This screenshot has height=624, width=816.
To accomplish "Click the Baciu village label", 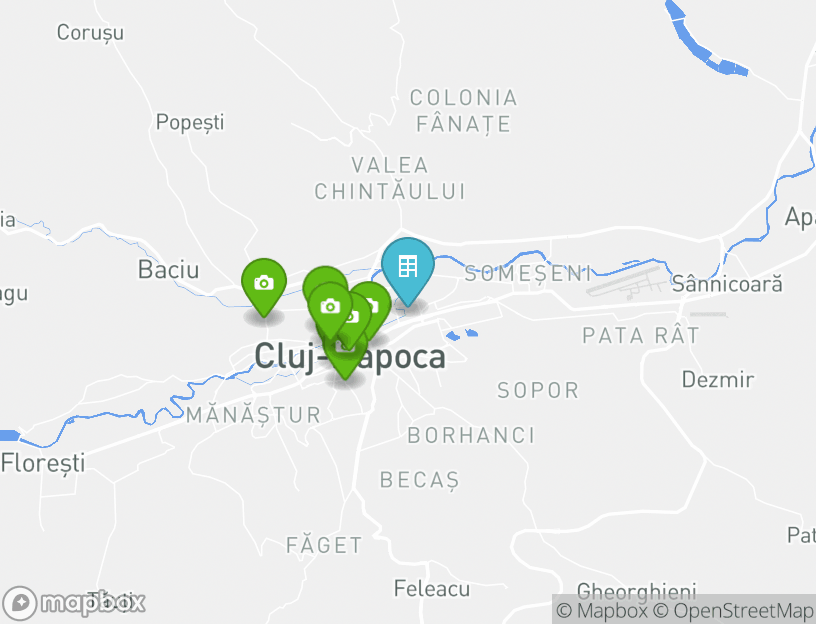I will [168, 270].
